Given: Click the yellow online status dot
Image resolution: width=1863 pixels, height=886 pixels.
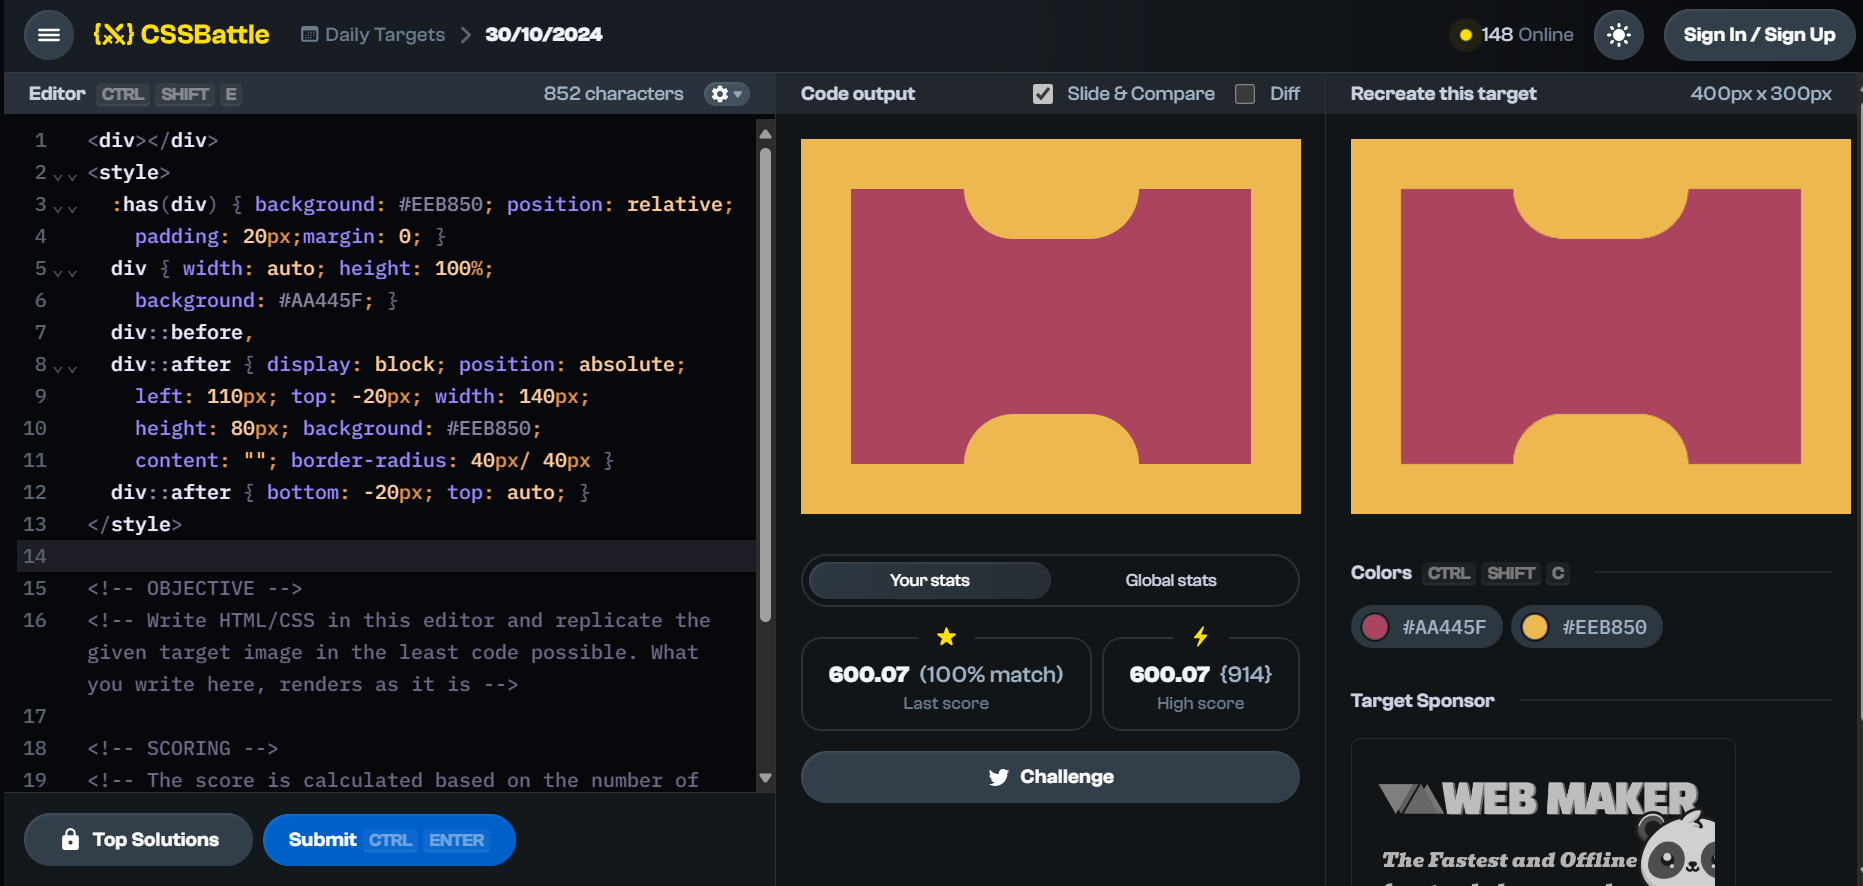Looking at the screenshot, I should 1466,35.
